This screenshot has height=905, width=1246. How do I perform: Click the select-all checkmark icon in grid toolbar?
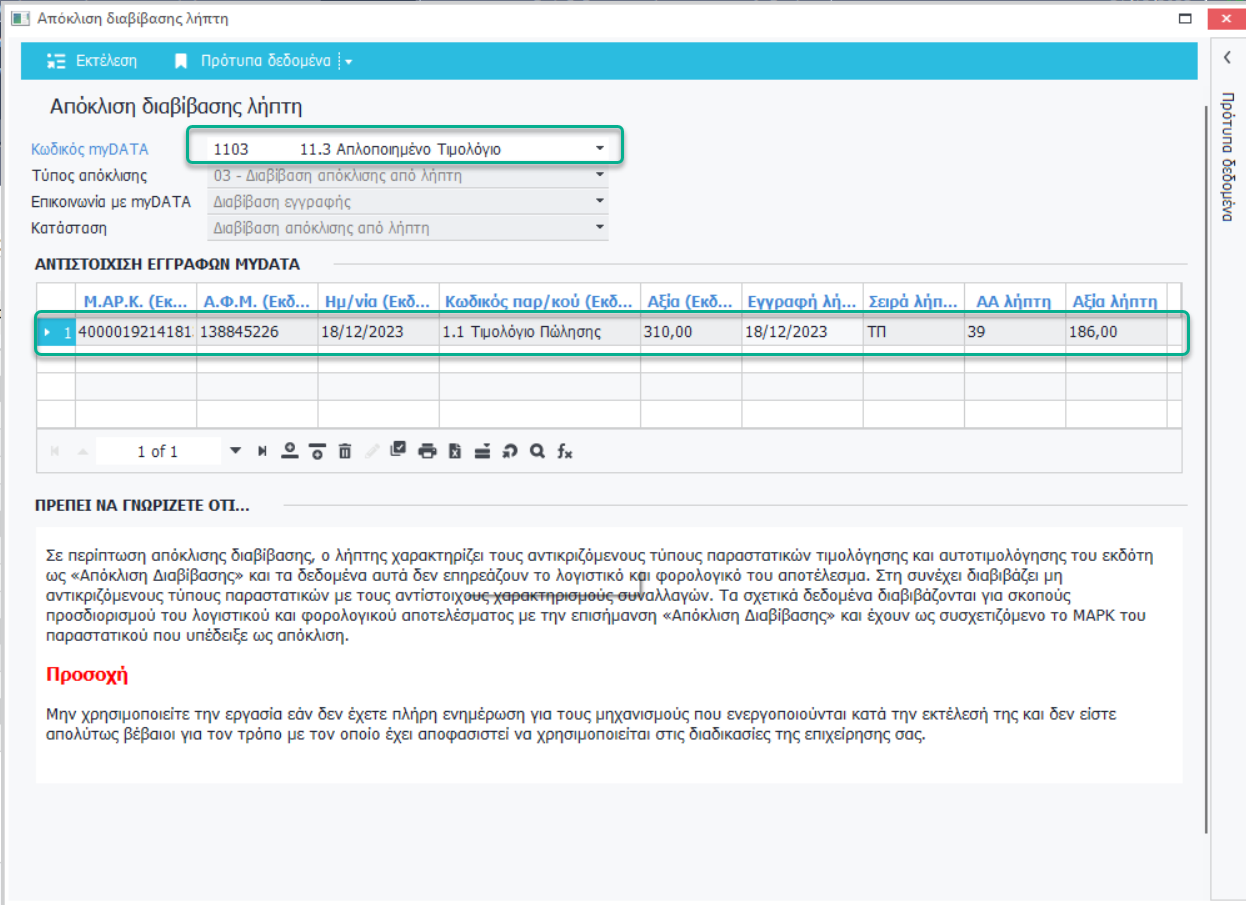(x=398, y=451)
